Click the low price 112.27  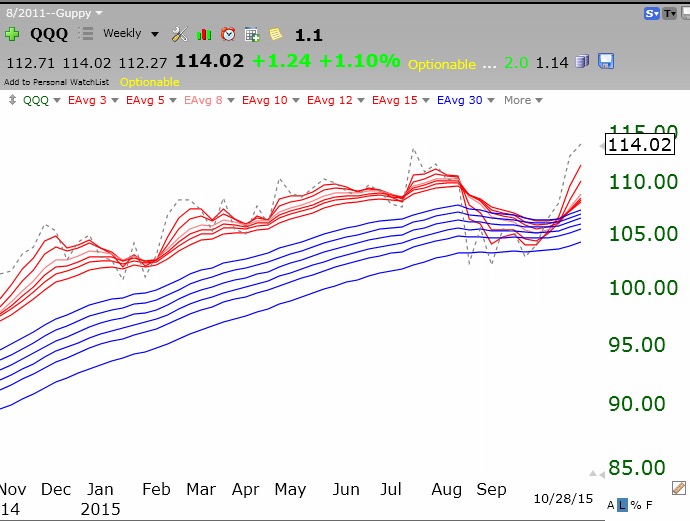[x=143, y=63]
